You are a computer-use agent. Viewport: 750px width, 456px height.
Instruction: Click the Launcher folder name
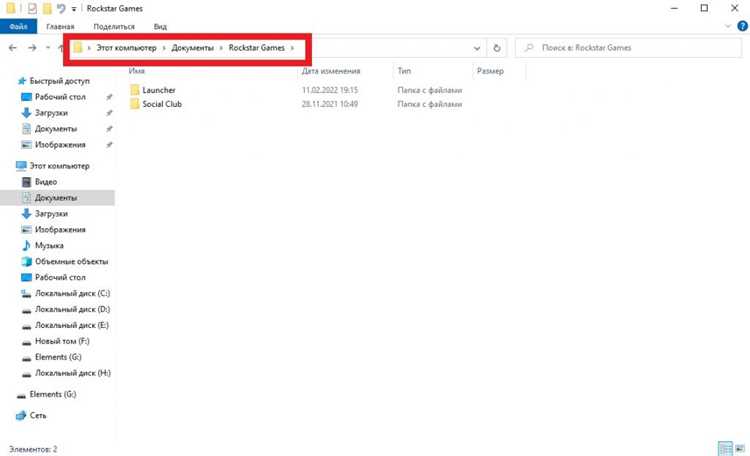(x=159, y=90)
